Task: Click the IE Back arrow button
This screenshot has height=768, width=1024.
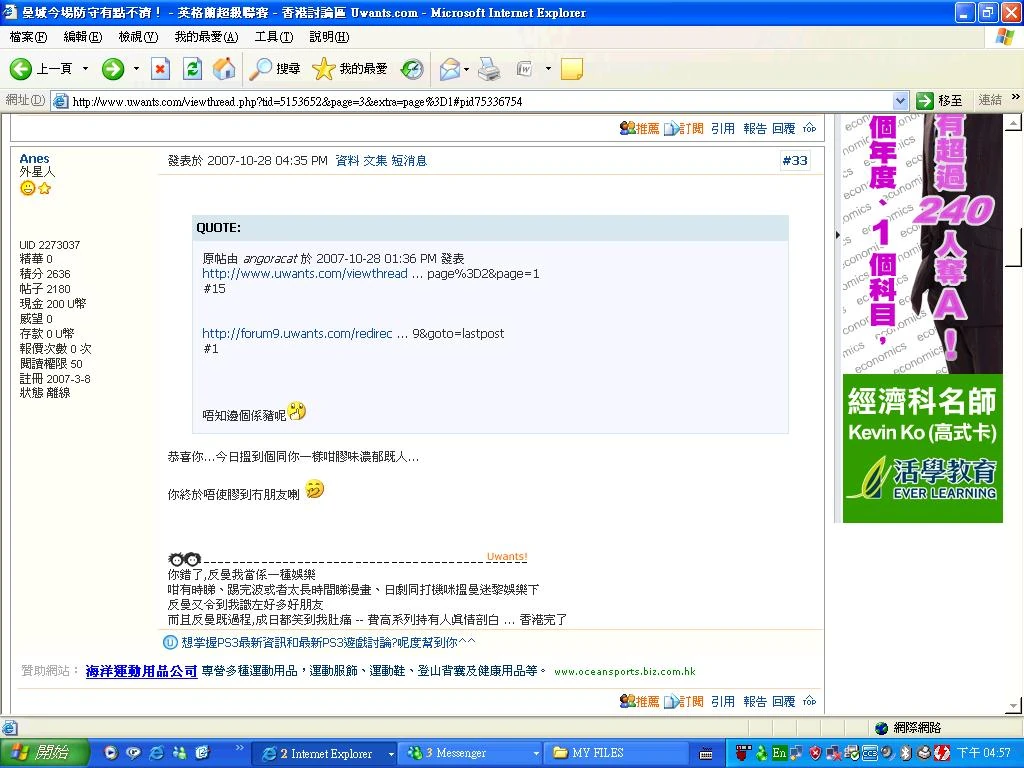Action: [x=21, y=69]
